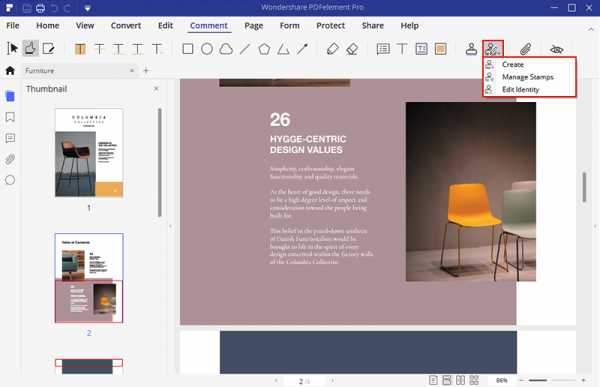Toggle the hide comments eye icon
Viewport: 600px width, 387px height.
coord(556,49)
